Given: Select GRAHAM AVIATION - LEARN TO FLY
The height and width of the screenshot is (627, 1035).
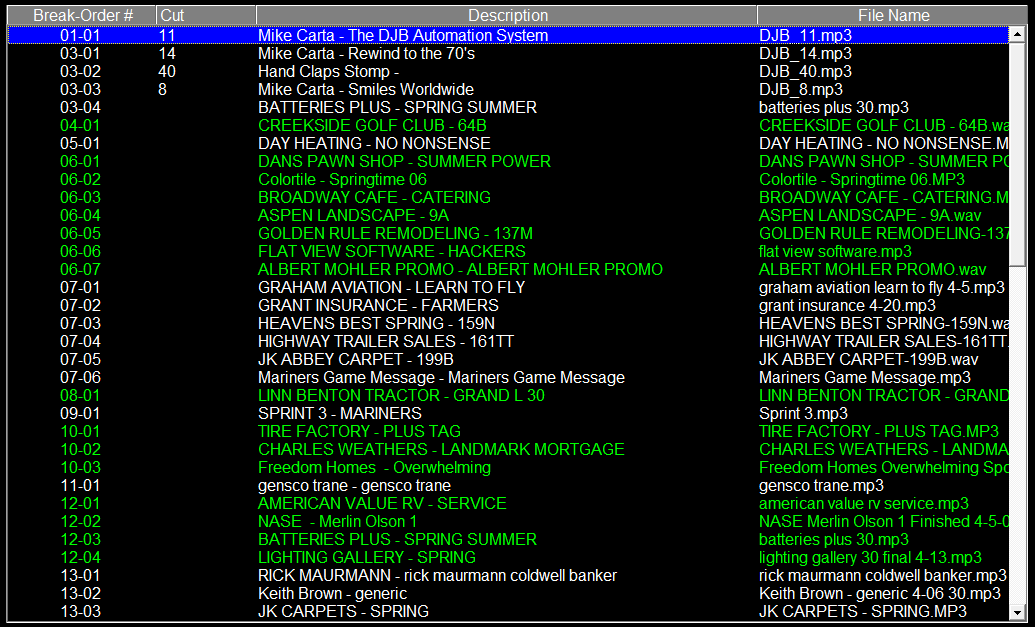Looking at the screenshot, I should pos(391,287).
